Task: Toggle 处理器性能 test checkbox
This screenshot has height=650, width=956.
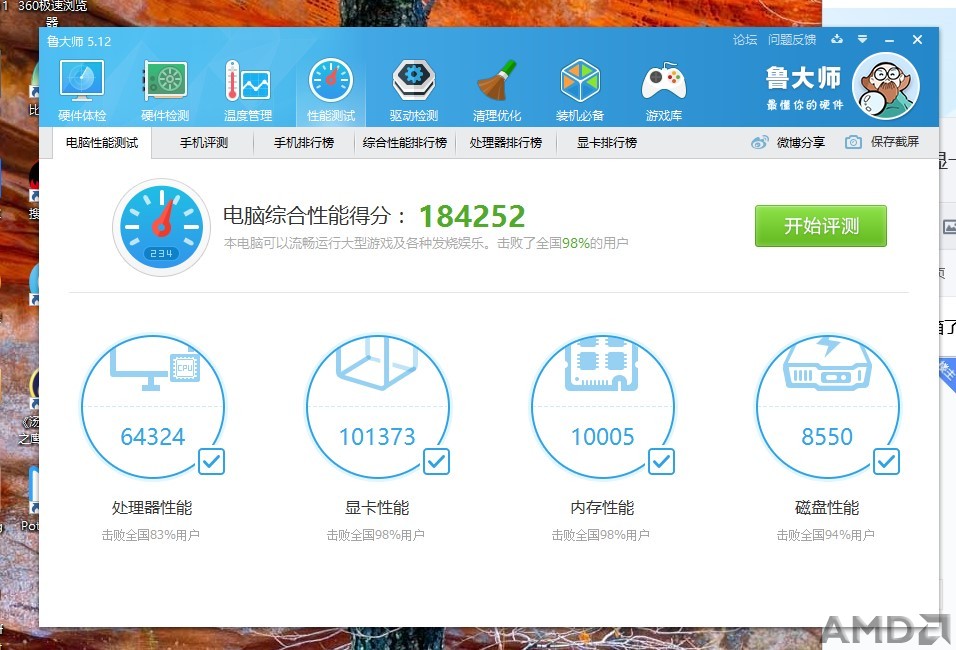Action: 212,462
